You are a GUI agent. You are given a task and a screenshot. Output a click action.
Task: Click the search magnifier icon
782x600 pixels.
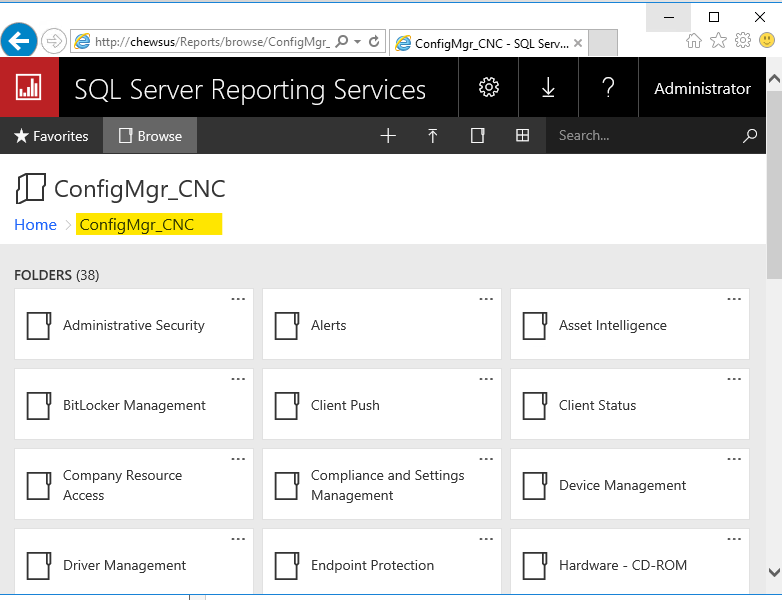point(750,135)
